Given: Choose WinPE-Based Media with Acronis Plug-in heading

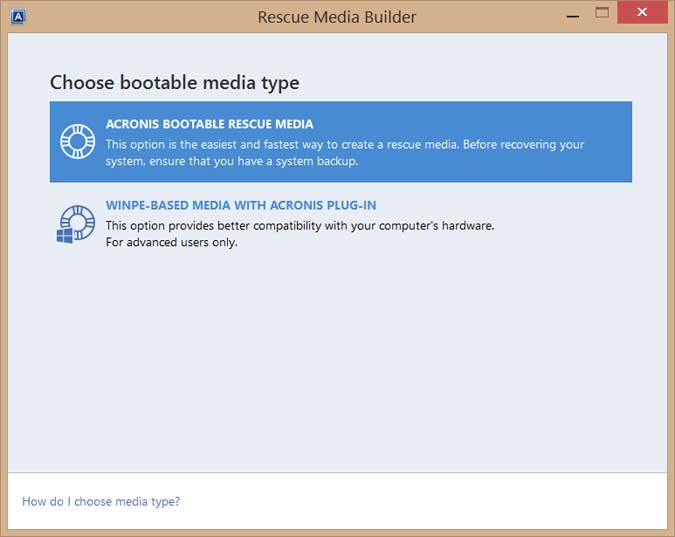Looking at the screenshot, I should click(241, 205).
